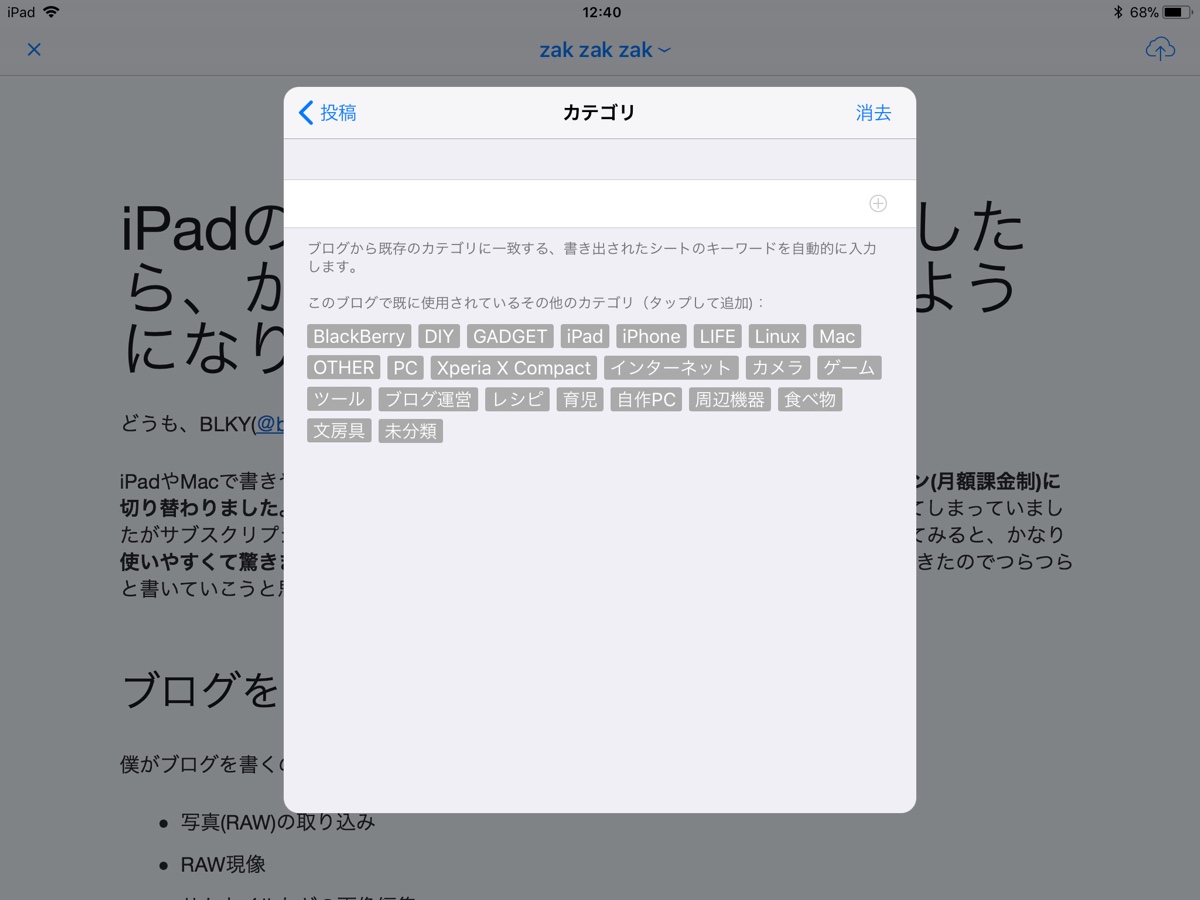
Task: Add the レシピ category tag
Action: point(517,399)
